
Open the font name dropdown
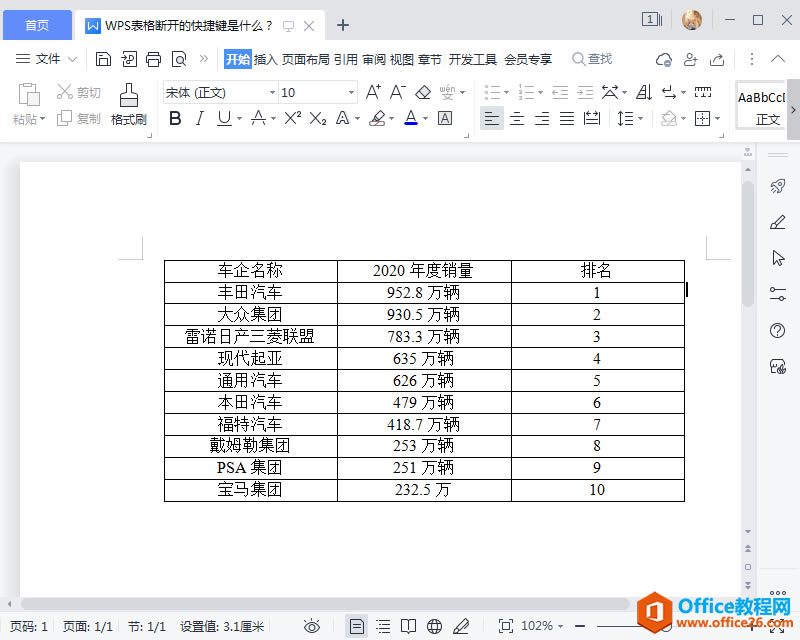272,93
